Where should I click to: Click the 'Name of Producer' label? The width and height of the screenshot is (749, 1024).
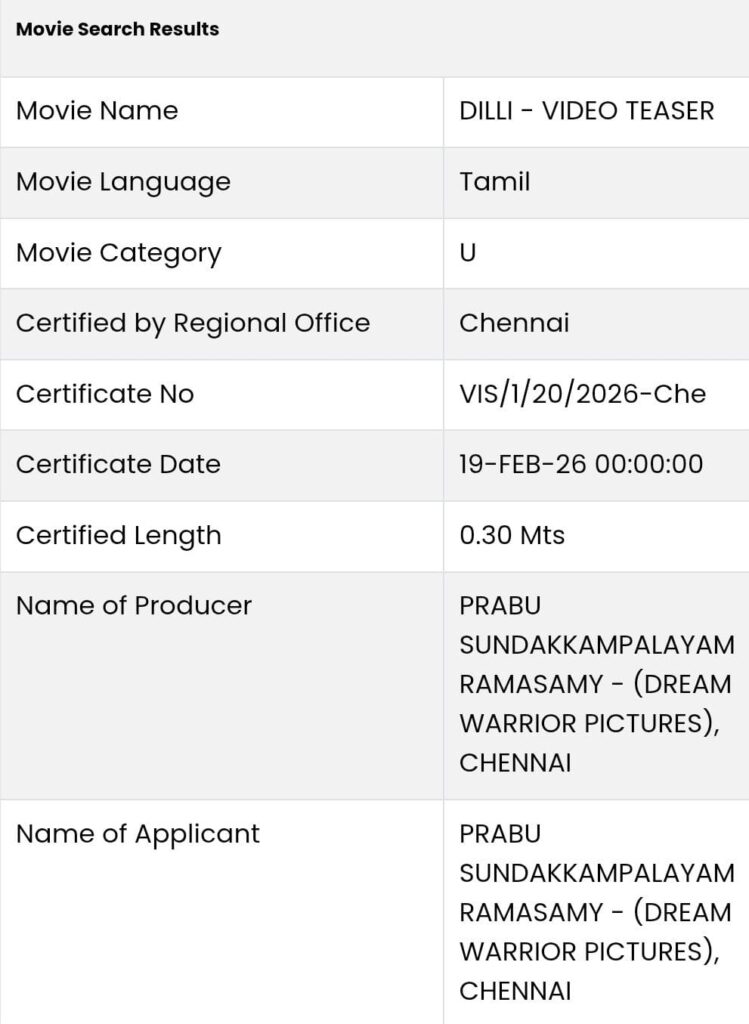click(134, 605)
